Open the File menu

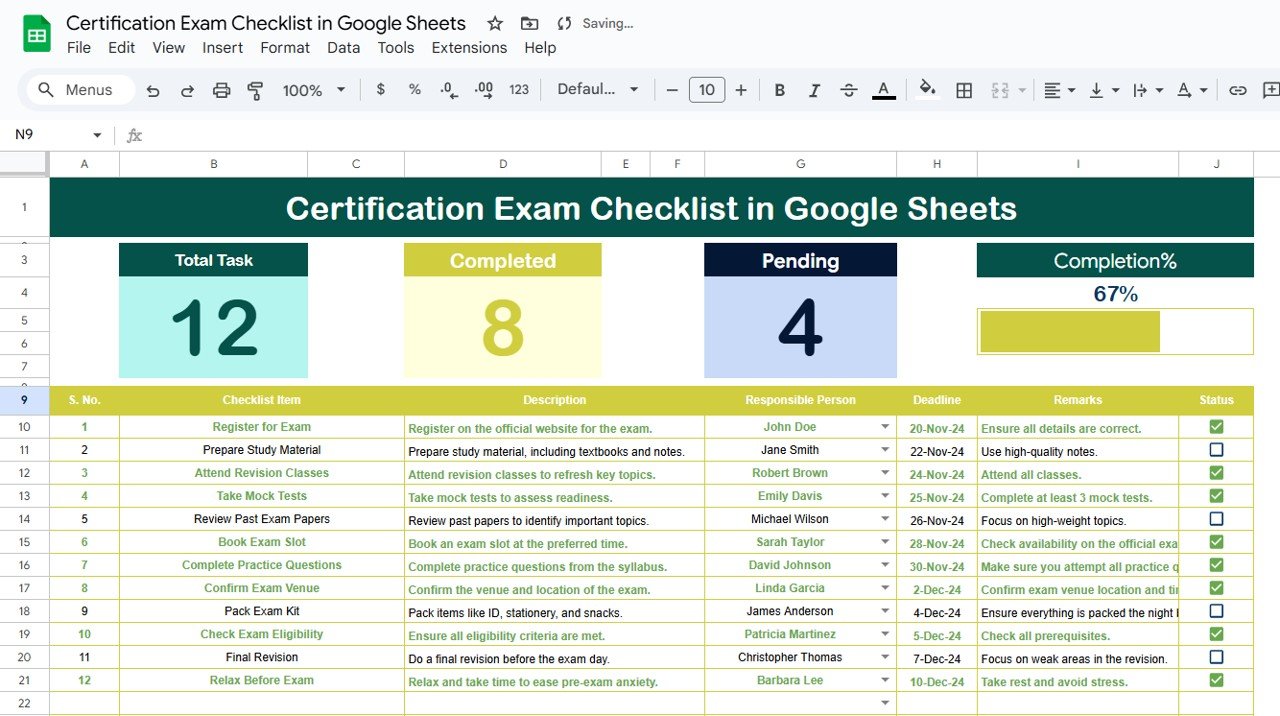click(78, 48)
